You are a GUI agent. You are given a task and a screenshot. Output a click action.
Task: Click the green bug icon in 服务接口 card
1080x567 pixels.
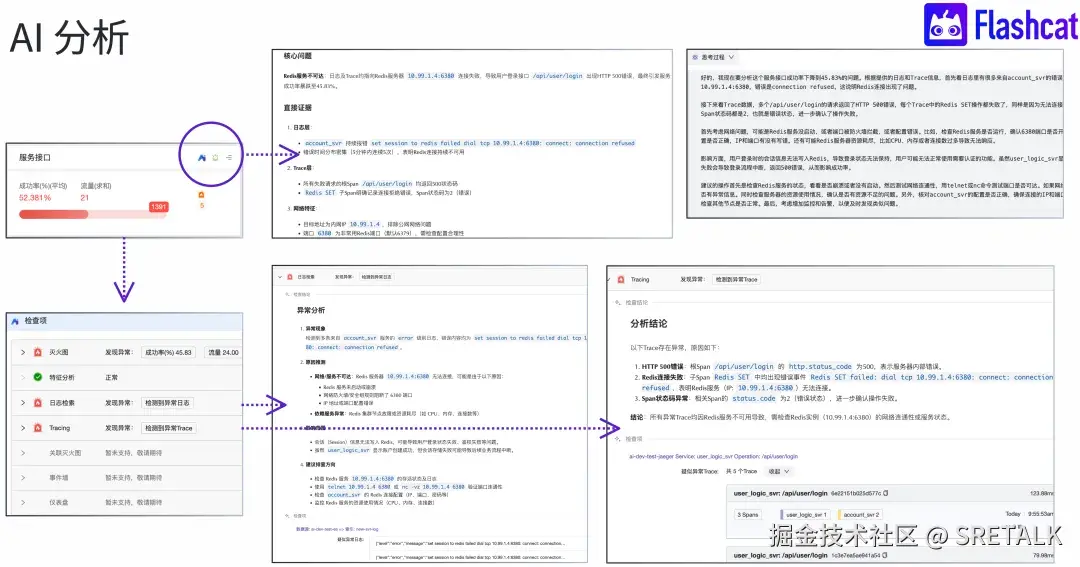pyautogui.click(x=216, y=158)
